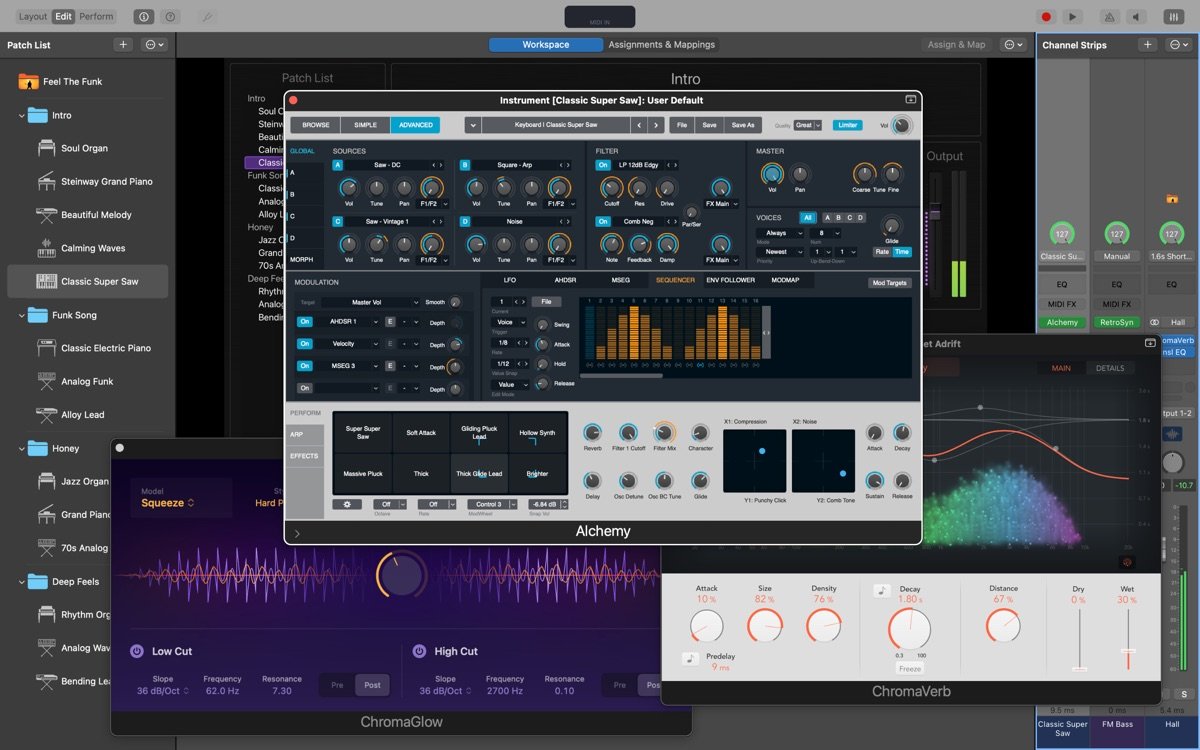Open the mixer icon at top right
The width and height of the screenshot is (1200, 750).
pos(1173,16)
